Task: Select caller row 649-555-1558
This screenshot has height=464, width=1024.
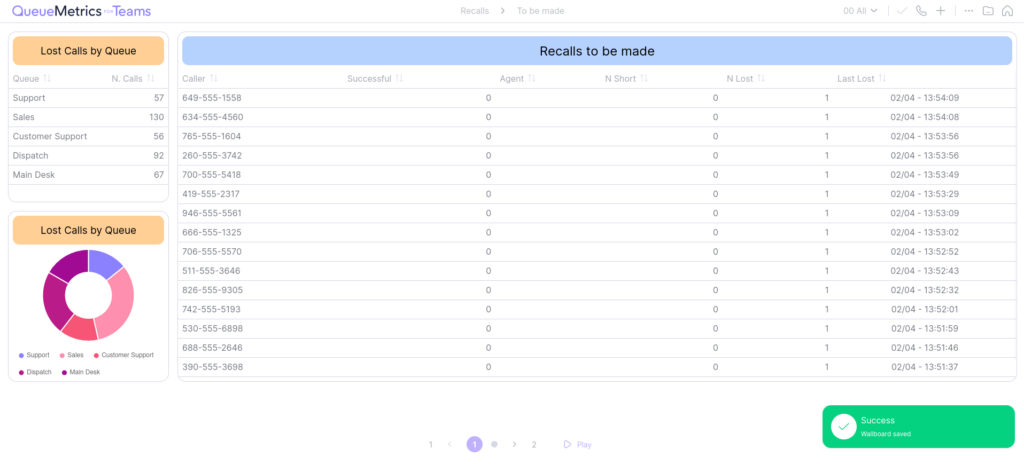Action: coord(212,98)
